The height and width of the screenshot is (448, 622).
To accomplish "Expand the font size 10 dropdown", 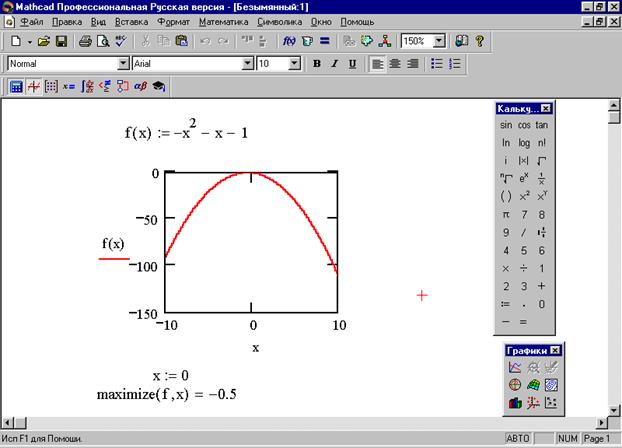I will click(294, 63).
